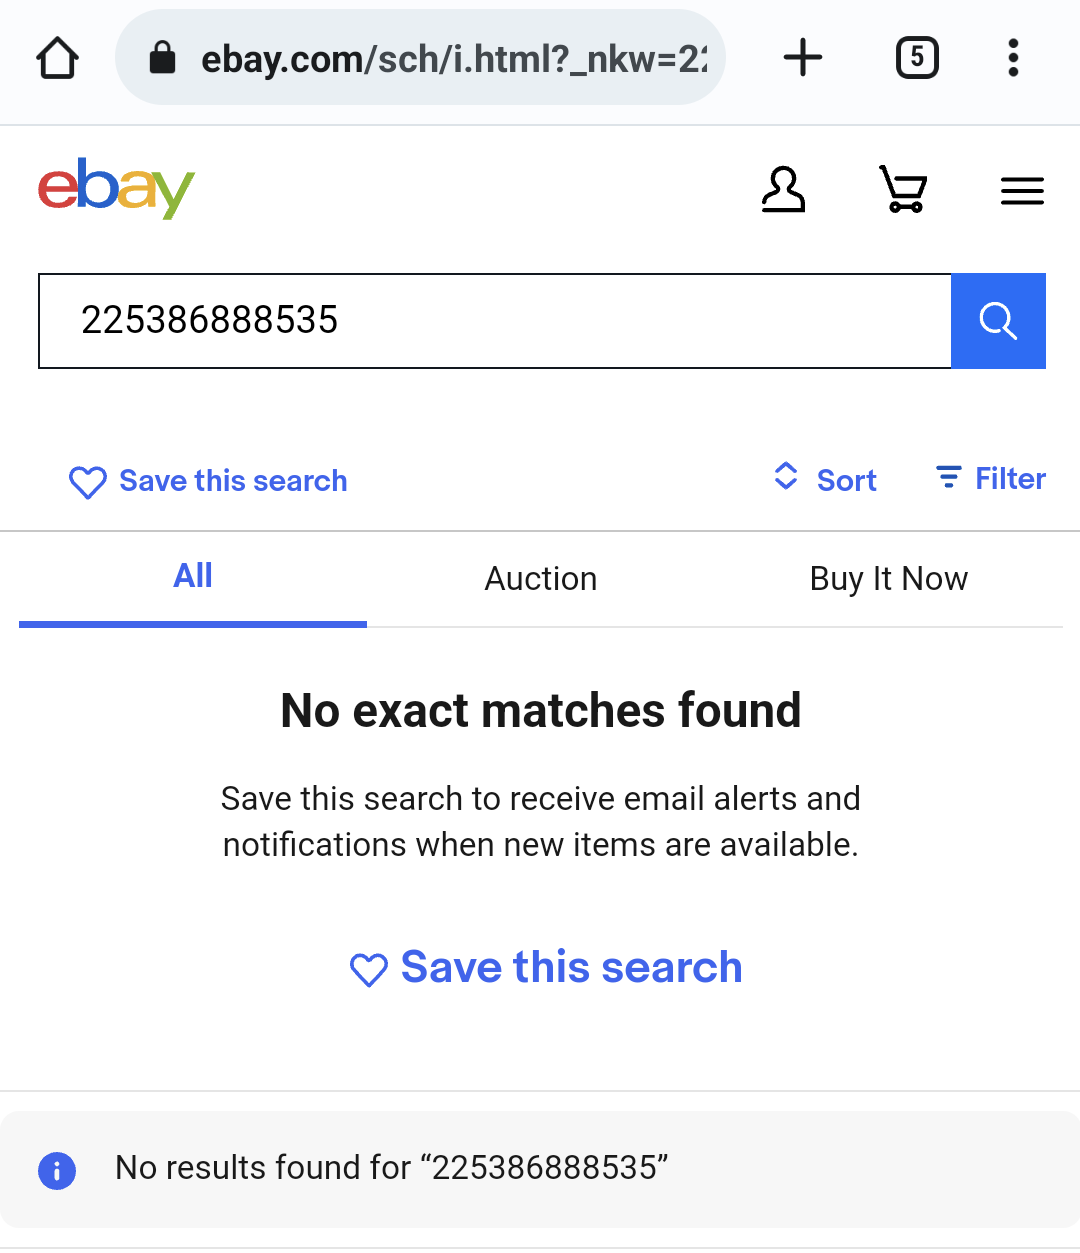The width and height of the screenshot is (1080, 1253).
Task: Click the top Save this search link
Action: pos(233,481)
